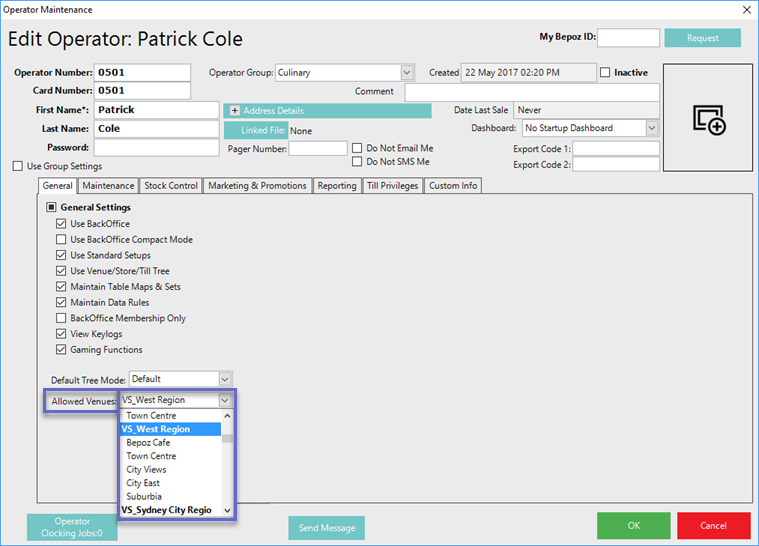The width and height of the screenshot is (759, 546).
Task: Click the Linked File button
Action: (x=255, y=130)
